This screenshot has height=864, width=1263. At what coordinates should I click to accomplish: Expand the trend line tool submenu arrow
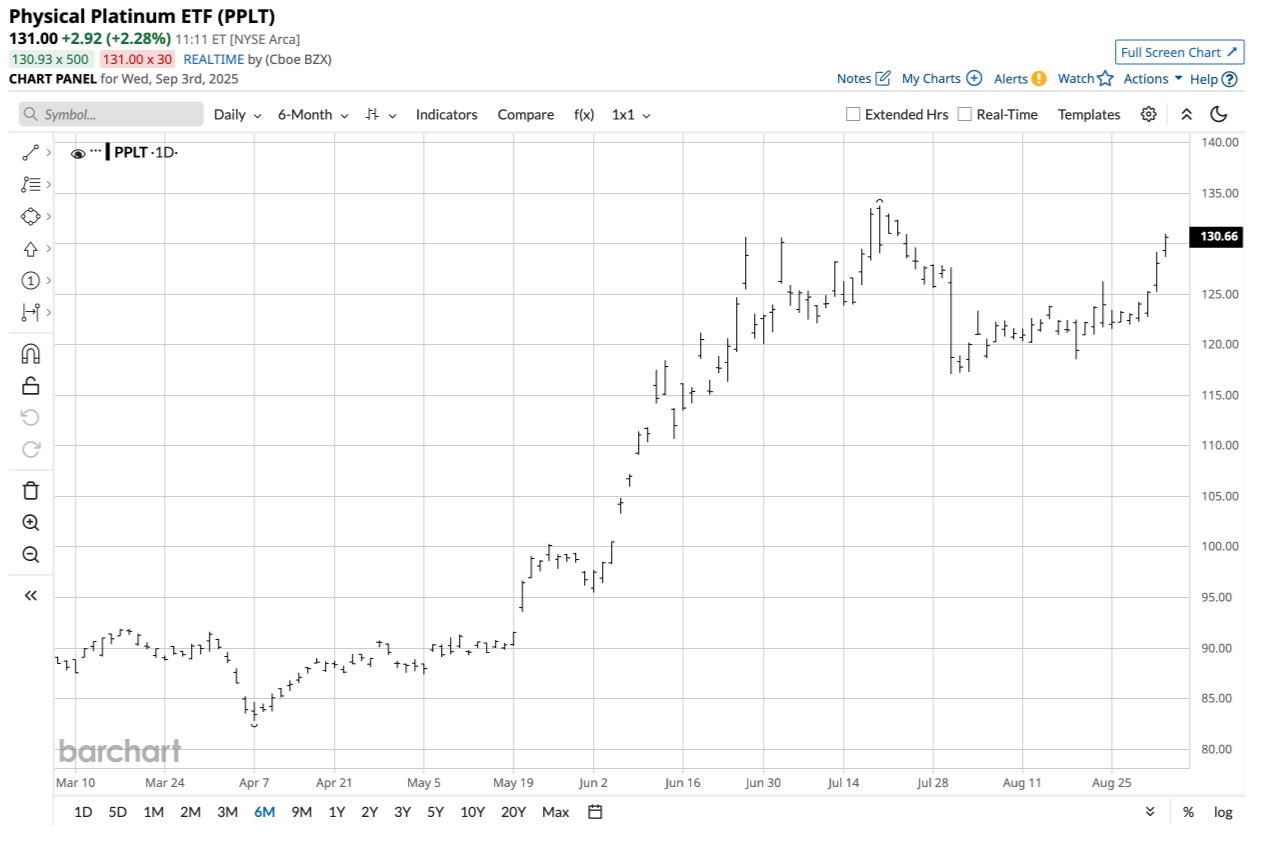click(x=48, y=152)
